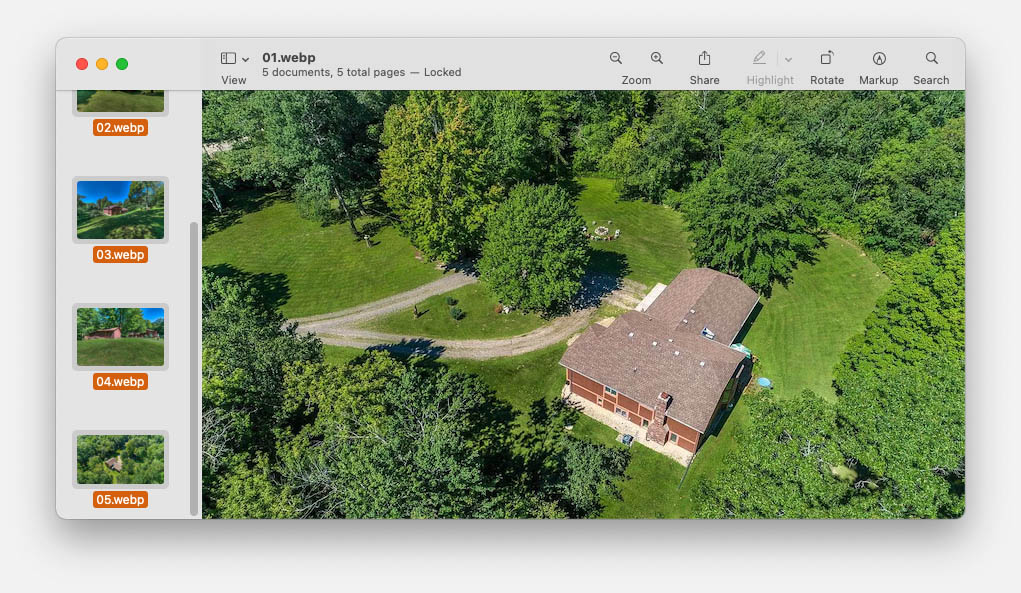Toggle the sidebar View icon
This screenshot has height=593, width=1021.
(x=228, y=59)
